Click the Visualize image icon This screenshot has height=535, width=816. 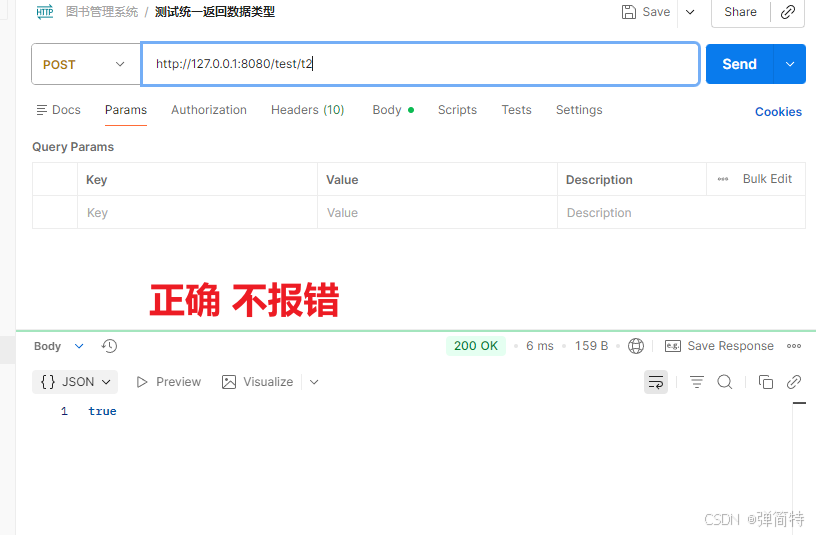229,382
